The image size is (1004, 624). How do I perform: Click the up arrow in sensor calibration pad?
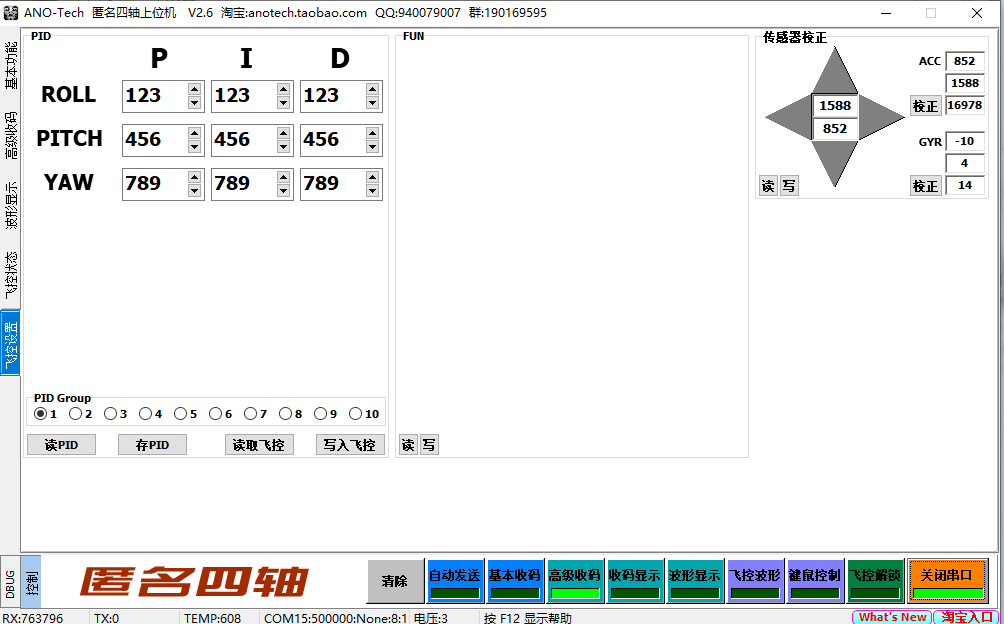[835, 76]
